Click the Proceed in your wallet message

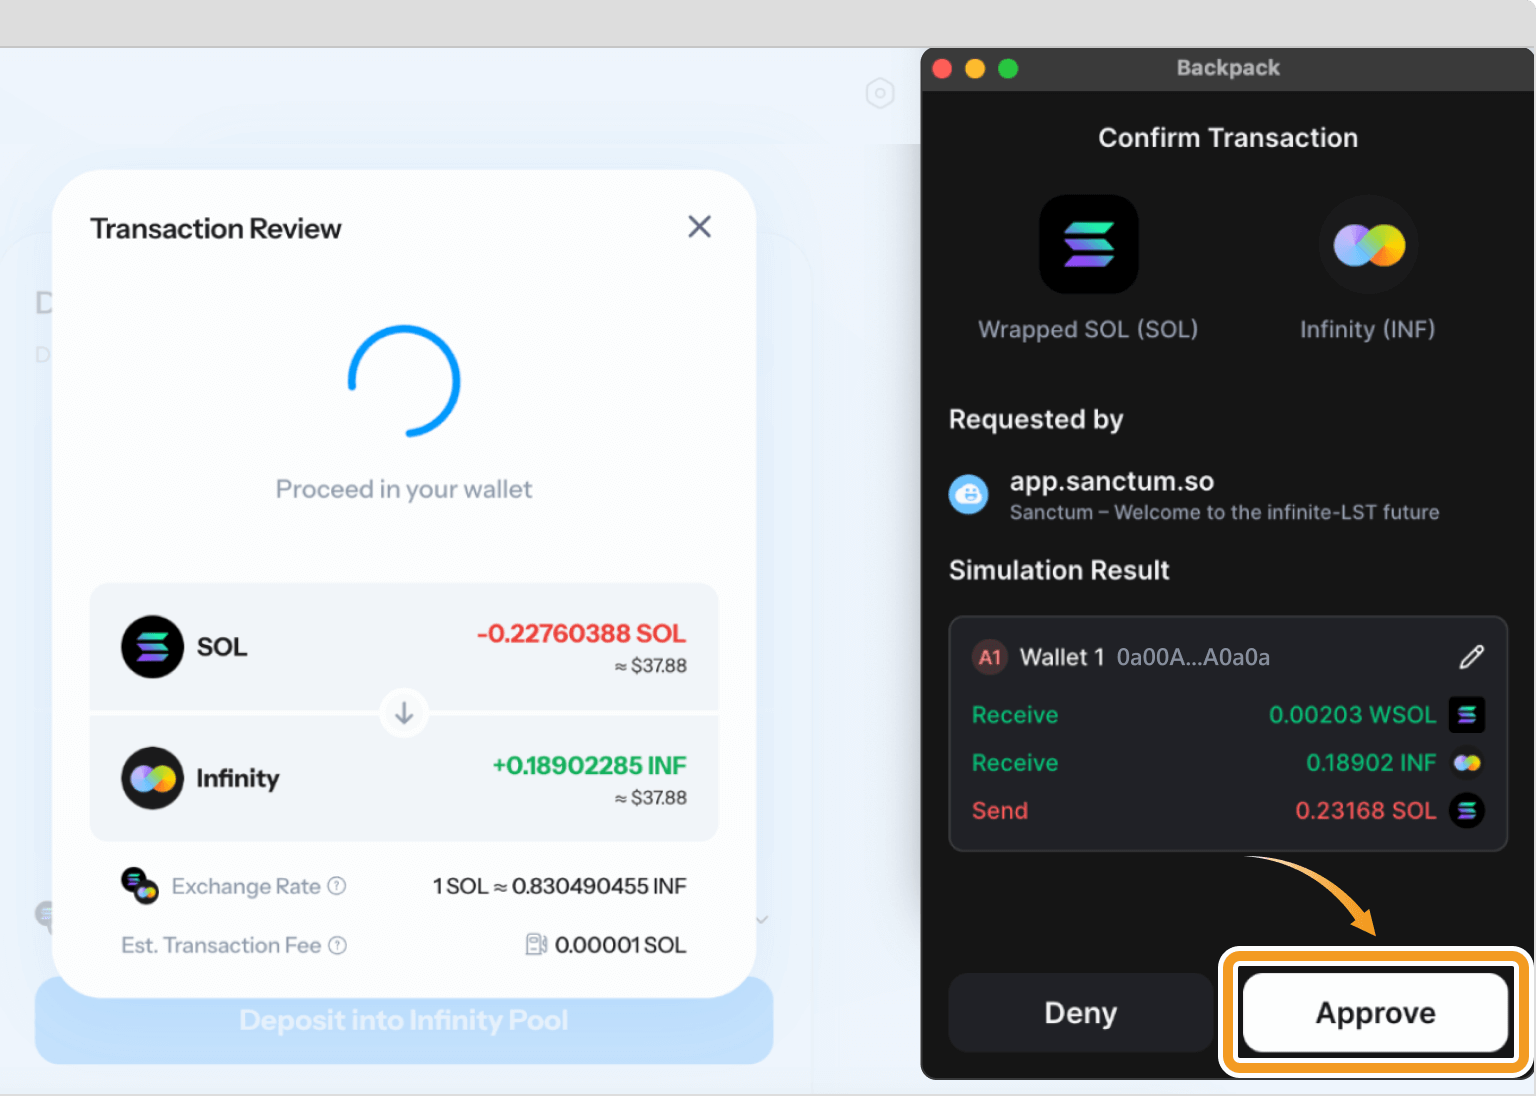click(x=404, y=489)
